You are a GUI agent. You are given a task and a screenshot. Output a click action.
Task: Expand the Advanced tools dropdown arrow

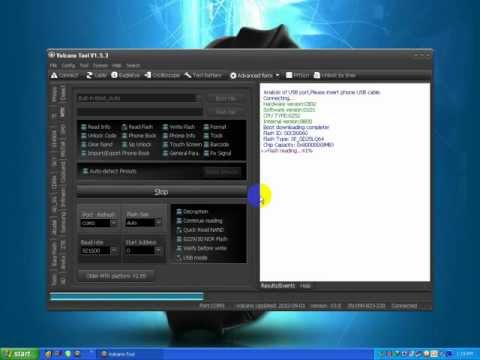pos(277,76)
